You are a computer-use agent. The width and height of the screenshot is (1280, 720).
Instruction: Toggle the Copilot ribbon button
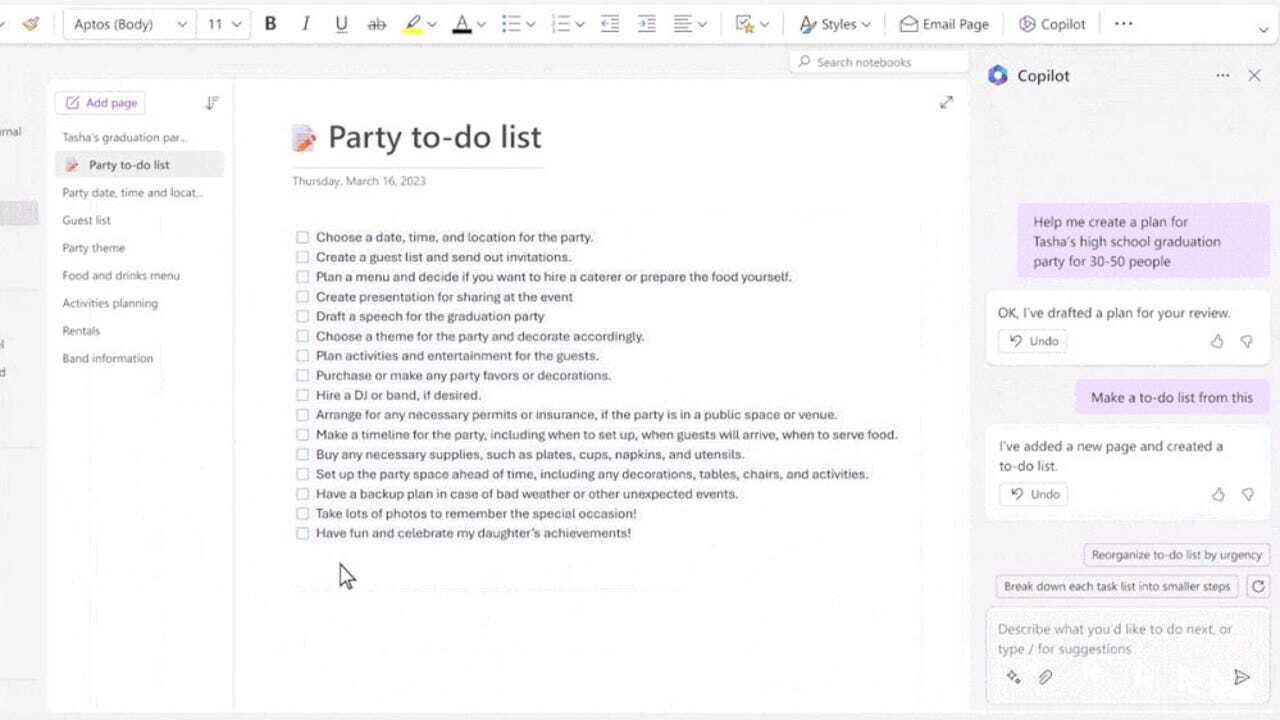1052,24
